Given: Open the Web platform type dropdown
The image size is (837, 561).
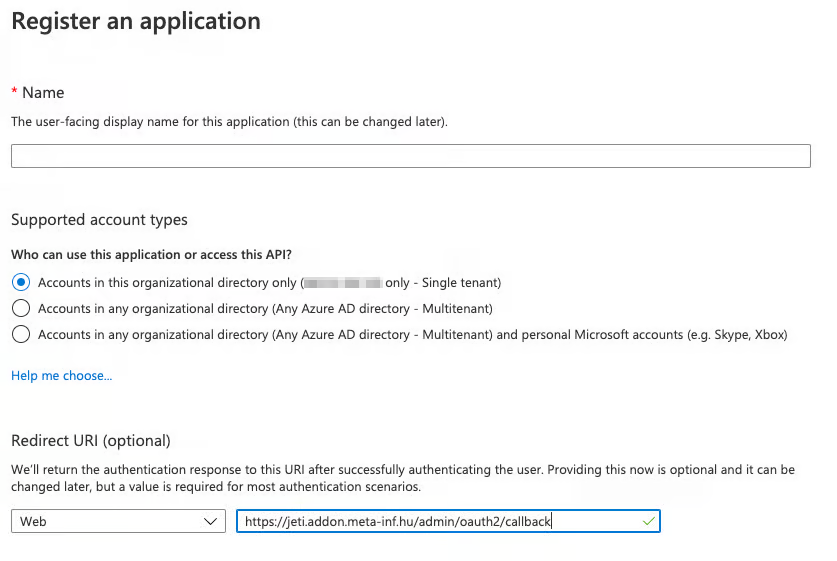Looking at the screenshot, I should pos(118,521).
